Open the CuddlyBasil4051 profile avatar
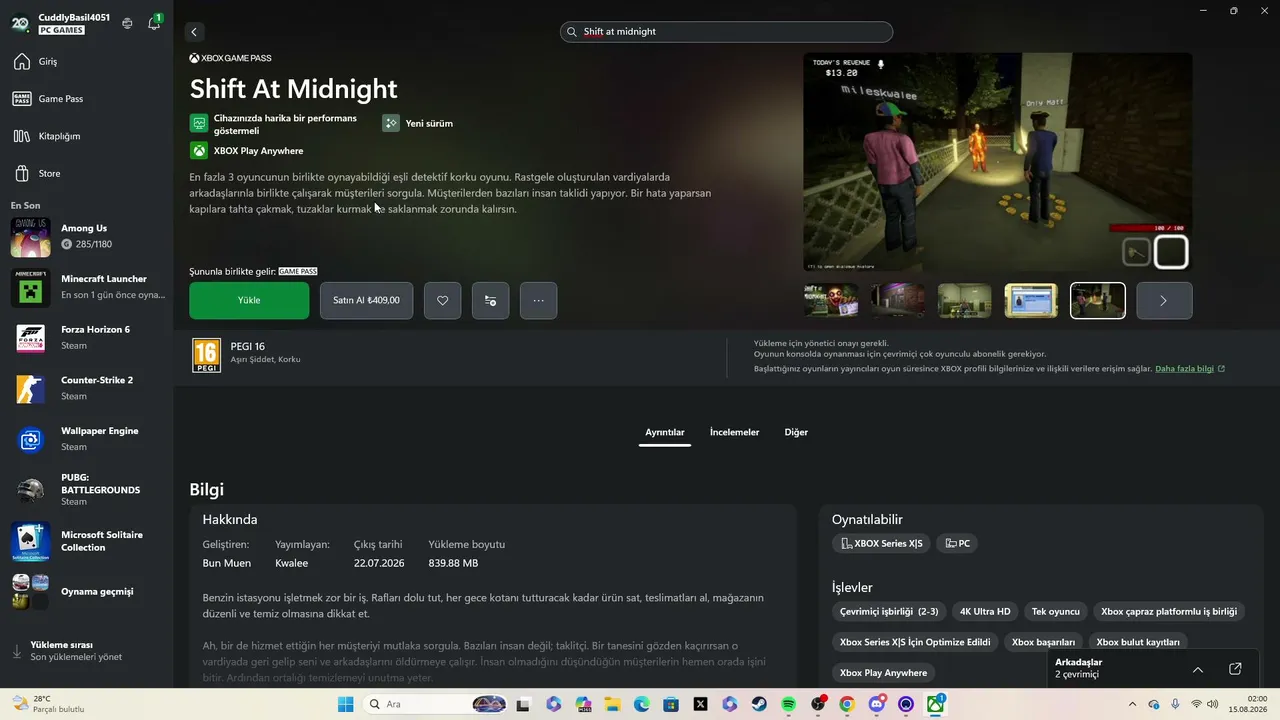This screenshot has width=1280, height=720. [x=20, y=23]
